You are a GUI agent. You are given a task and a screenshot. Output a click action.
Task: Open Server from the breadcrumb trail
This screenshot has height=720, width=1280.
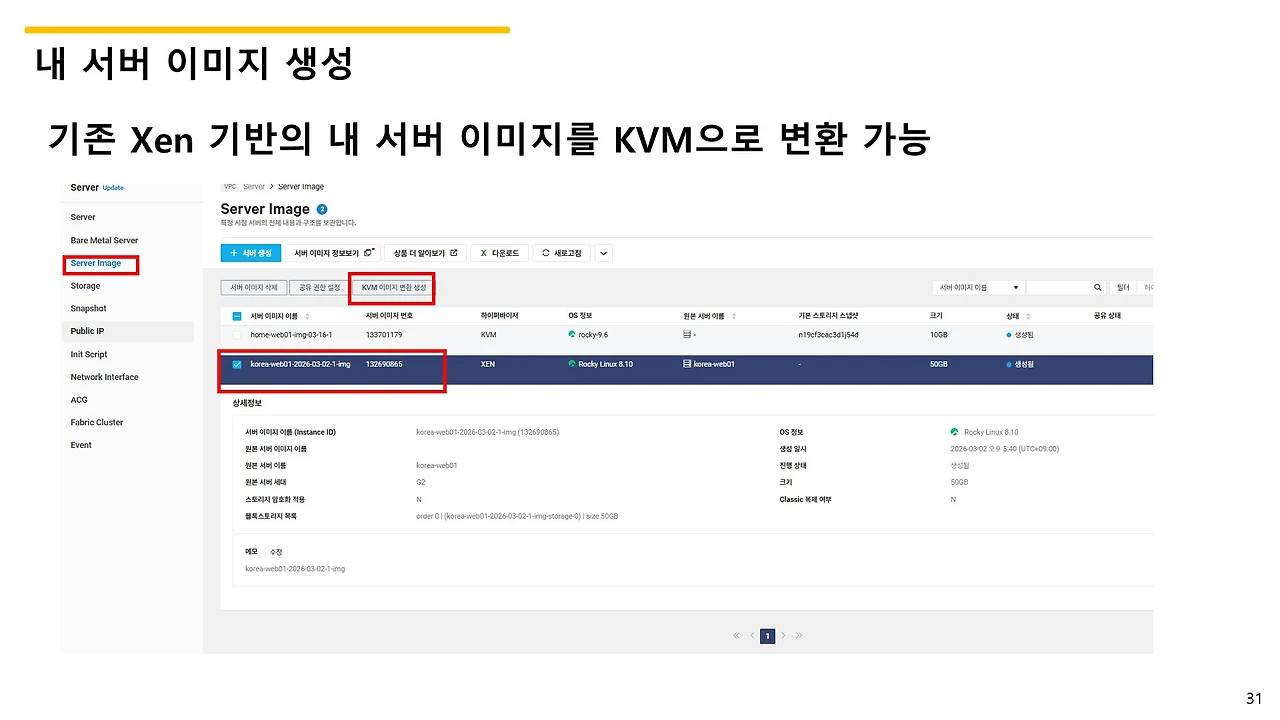253,186
